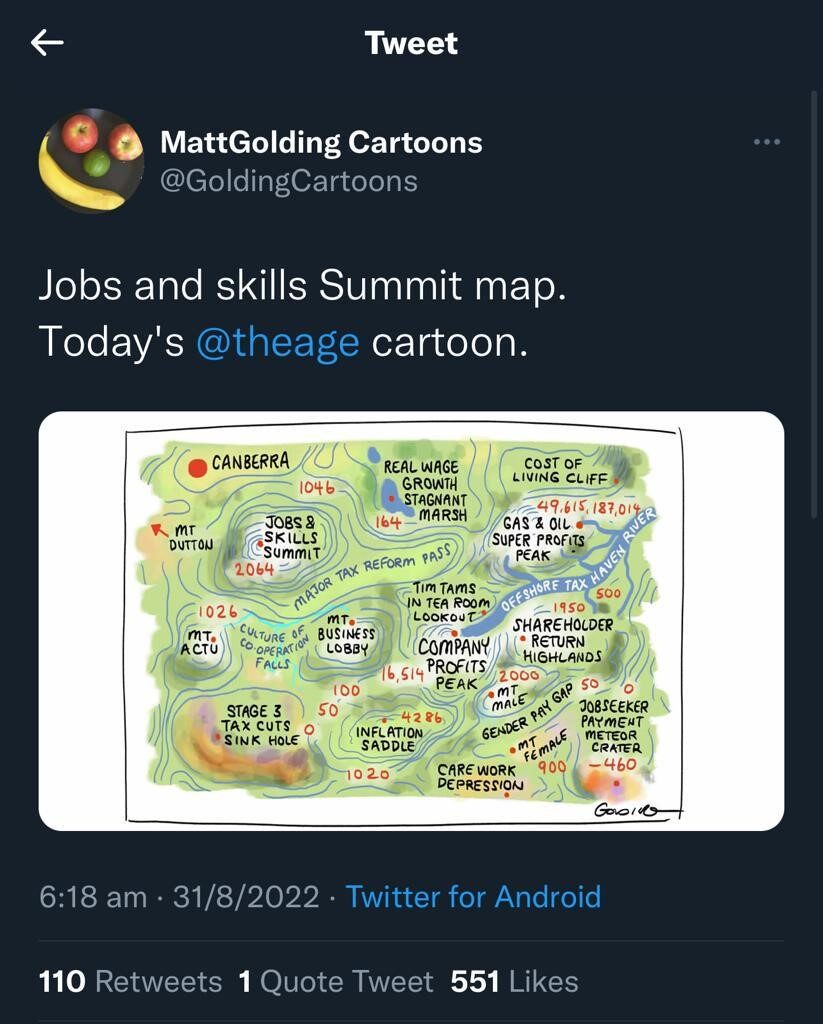Viewport: 823px width, 1024px height.
Task: View the 551 Likes list
Action: (514, 982)
